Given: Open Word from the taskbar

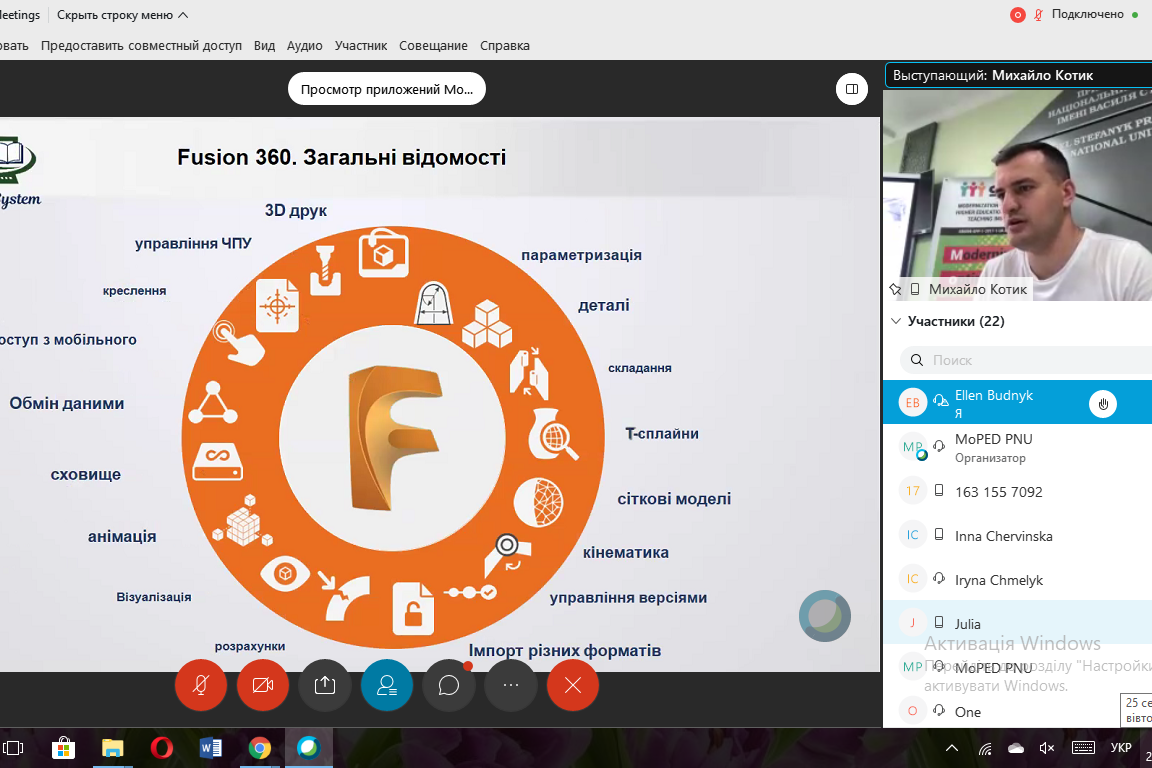Looking at the screenshot, I should 210,747.
